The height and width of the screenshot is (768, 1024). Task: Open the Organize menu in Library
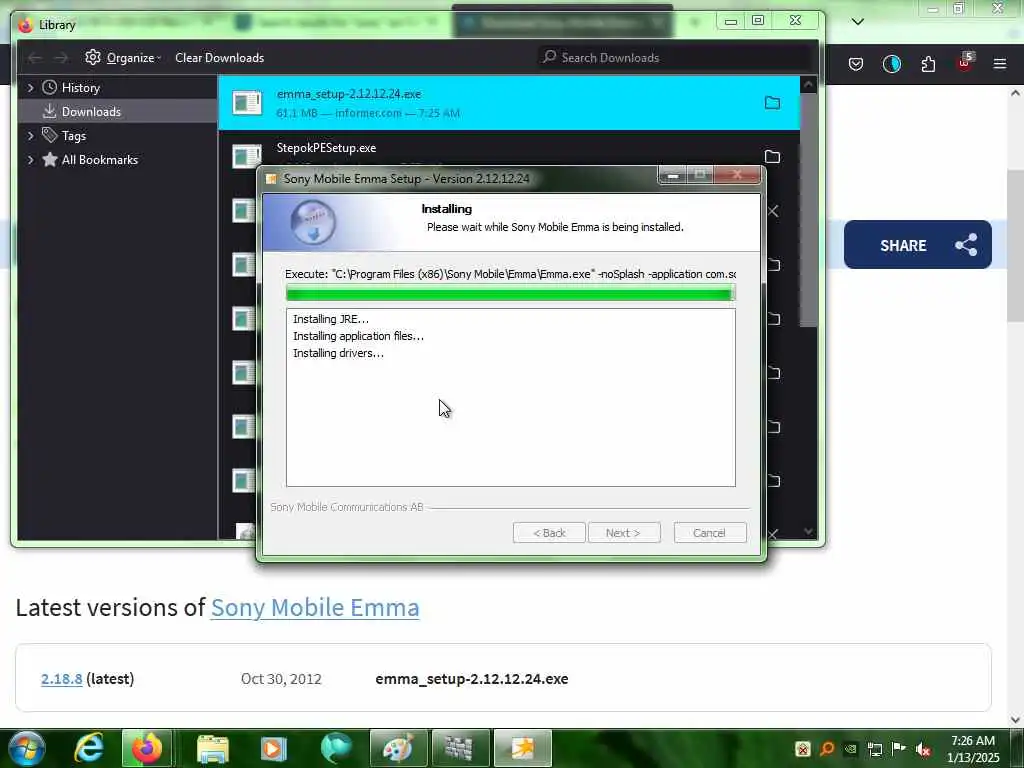tap(123, 57)
